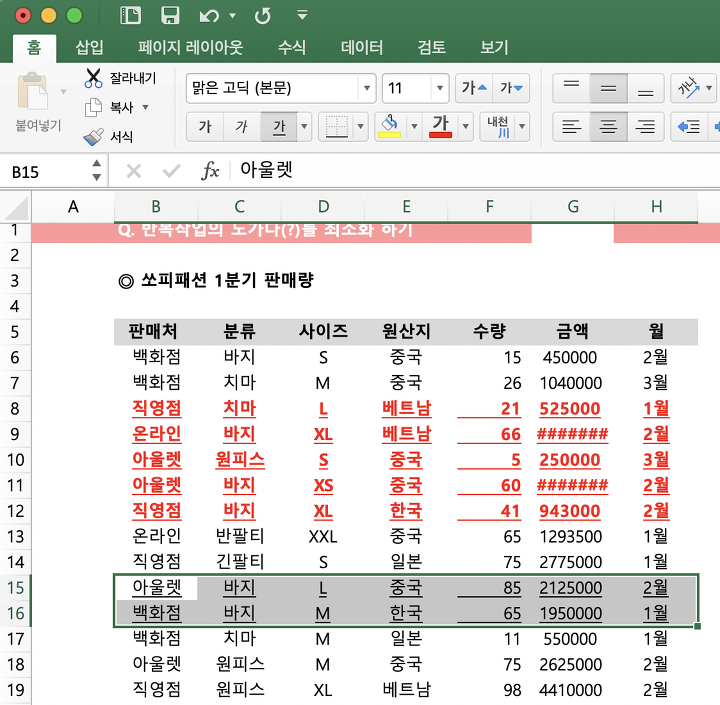Screen dimensions: 720x705
Task: Open the font size dropdown
Action: [439, 88]
